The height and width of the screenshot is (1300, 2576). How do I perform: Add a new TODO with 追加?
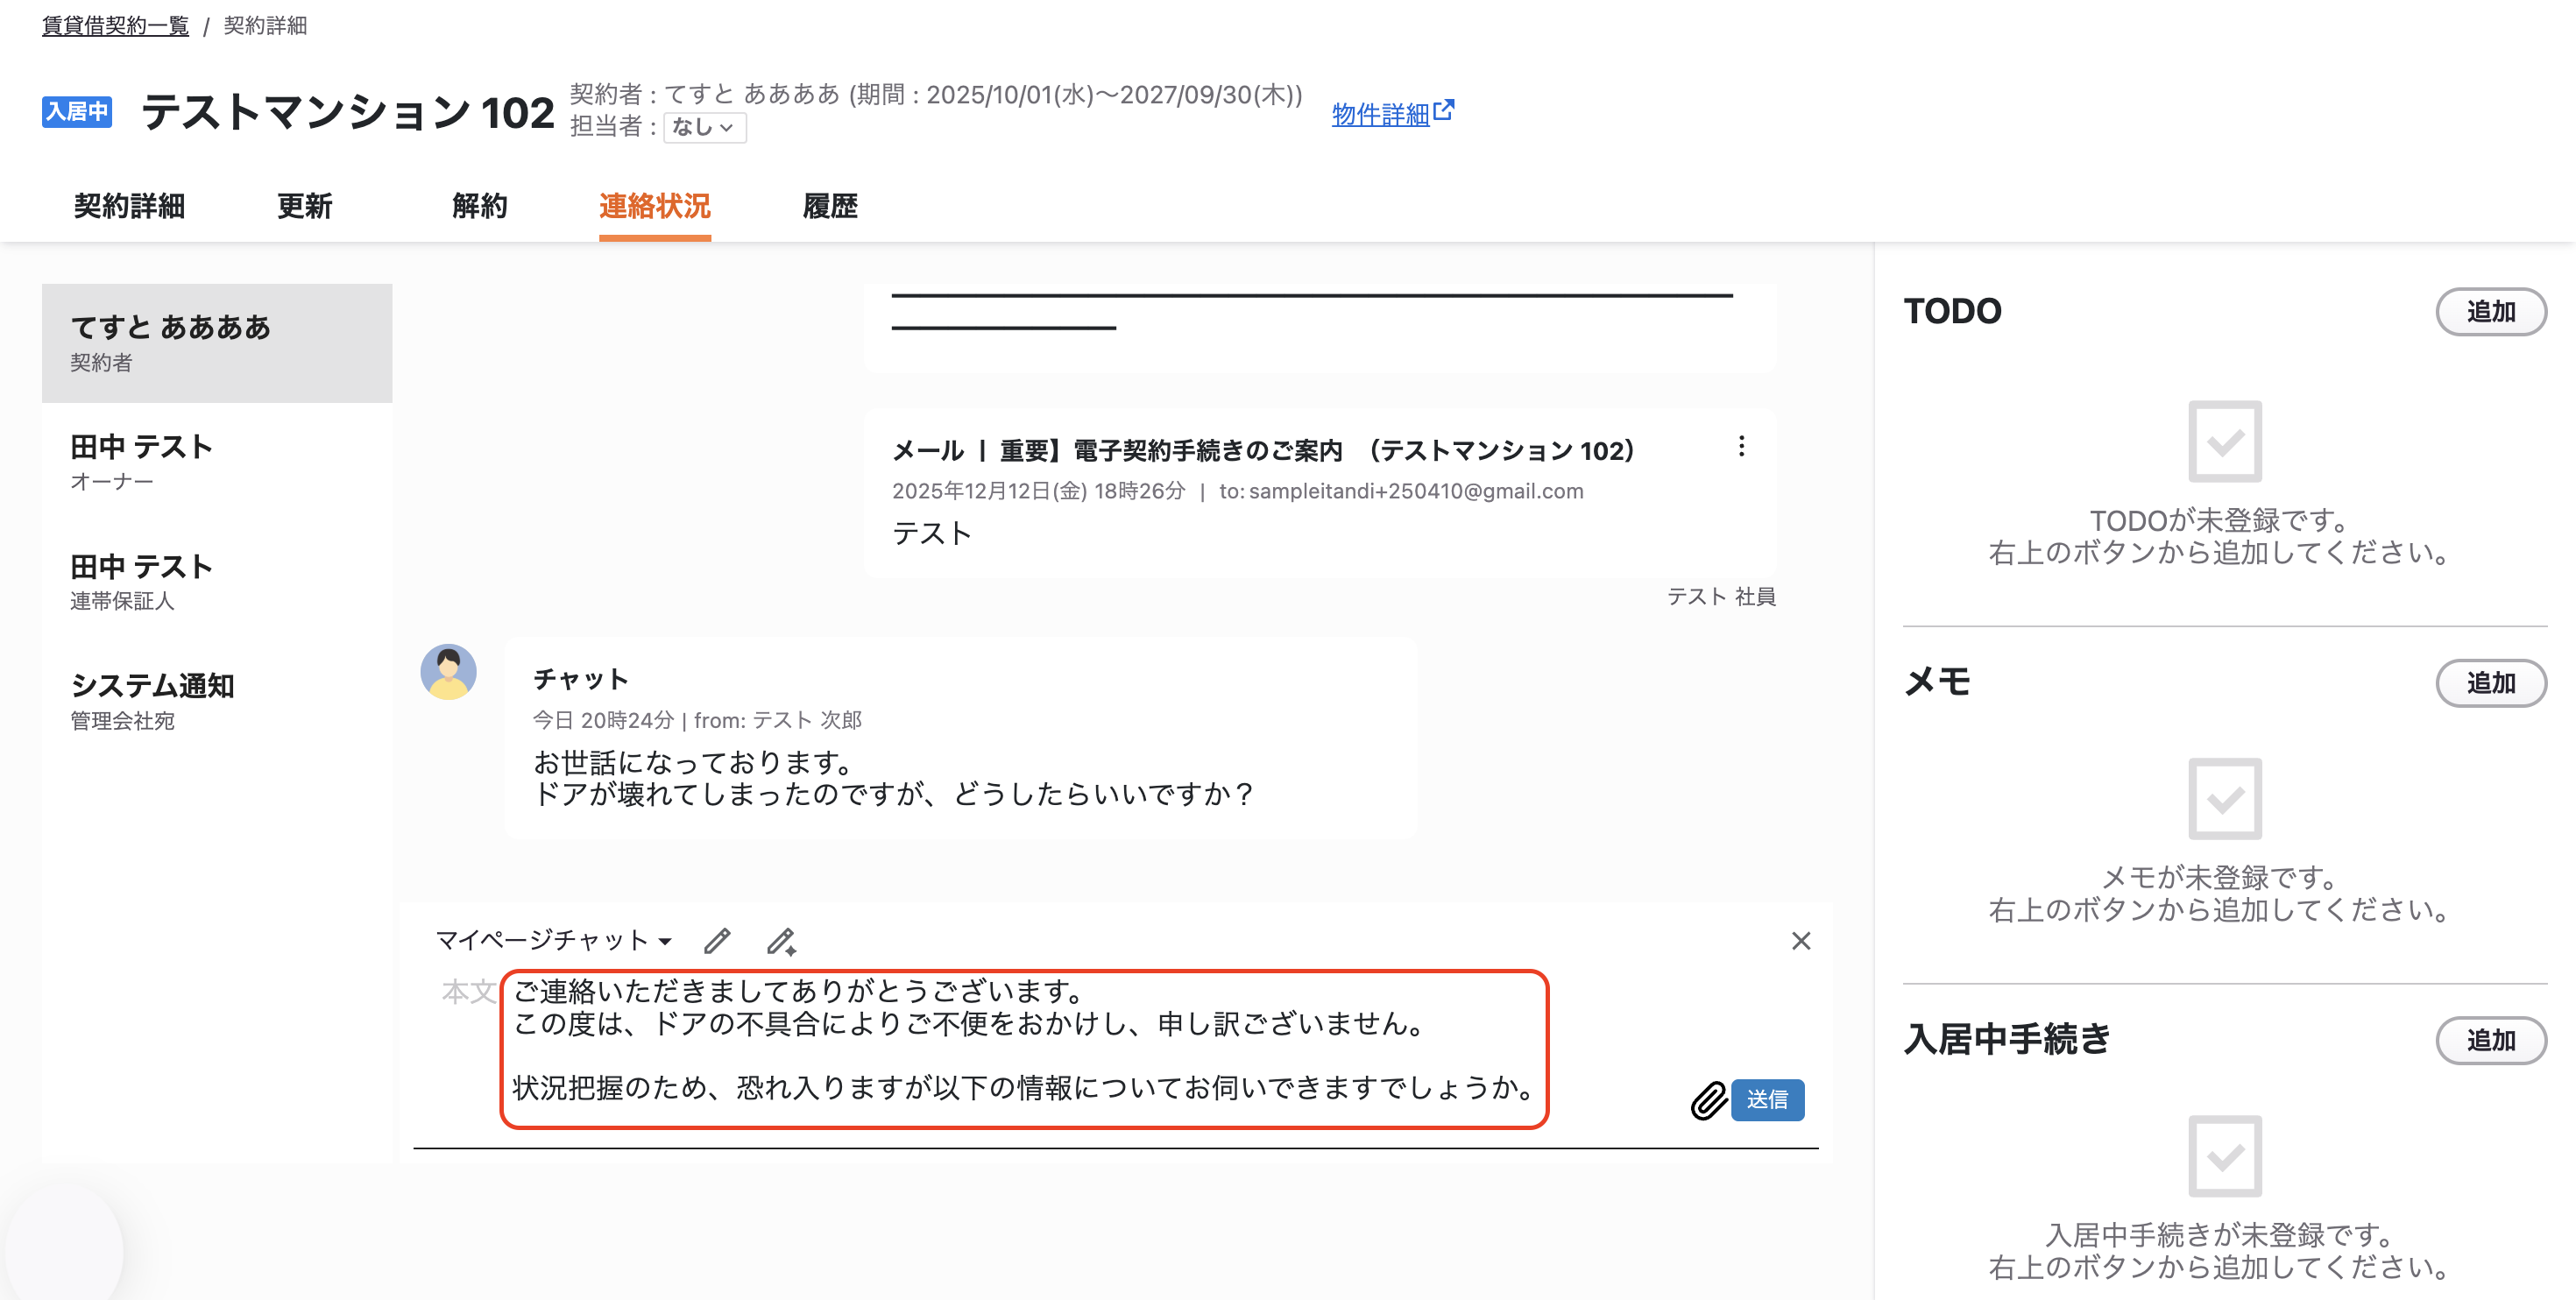[x=2491, y=312]
